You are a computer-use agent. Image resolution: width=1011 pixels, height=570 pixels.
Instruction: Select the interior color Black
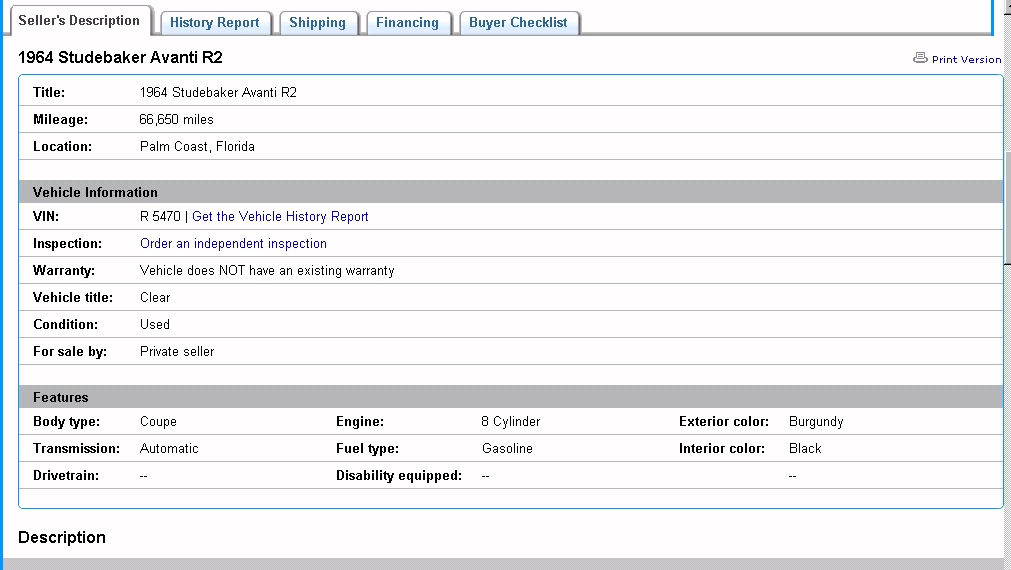(805, 449)
